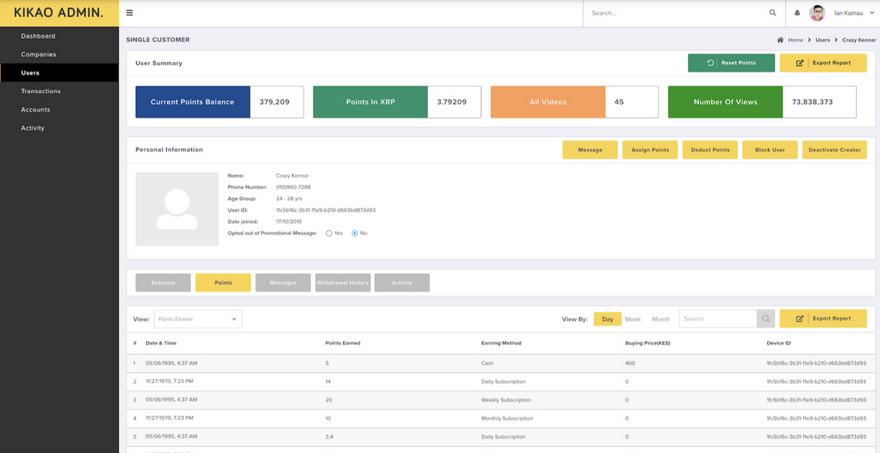Click the customer profile picture placeholder
This screenshot has width=880, height=453.
point(177,209)
